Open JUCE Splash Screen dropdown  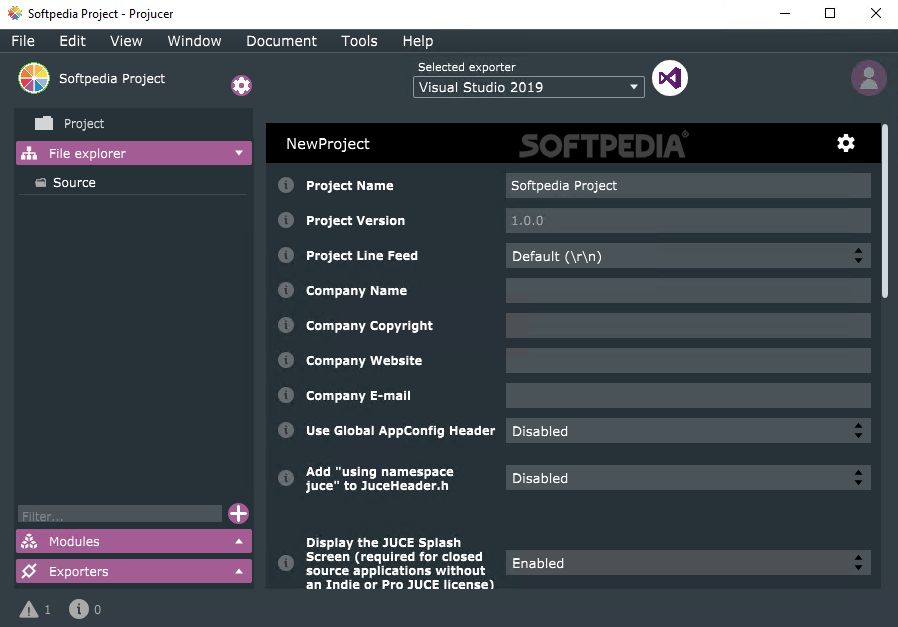click(x=688, y=563)
